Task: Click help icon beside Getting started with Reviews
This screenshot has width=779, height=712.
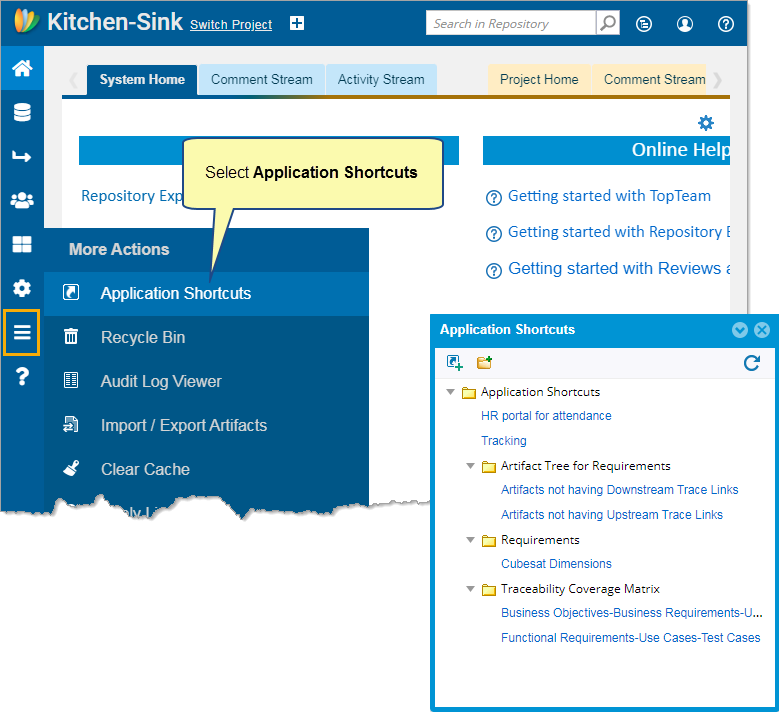Action: point(493,271)
